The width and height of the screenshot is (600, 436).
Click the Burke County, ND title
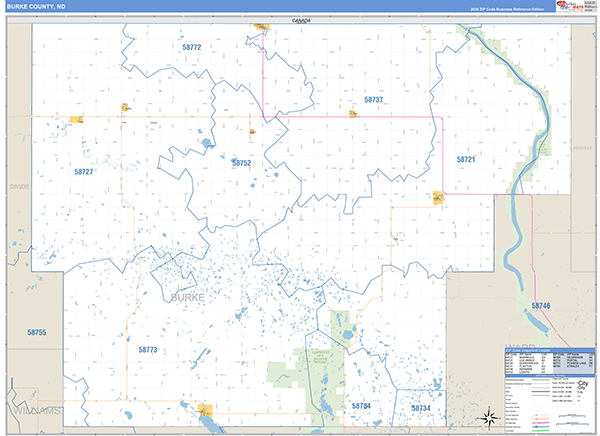(36, 7)
